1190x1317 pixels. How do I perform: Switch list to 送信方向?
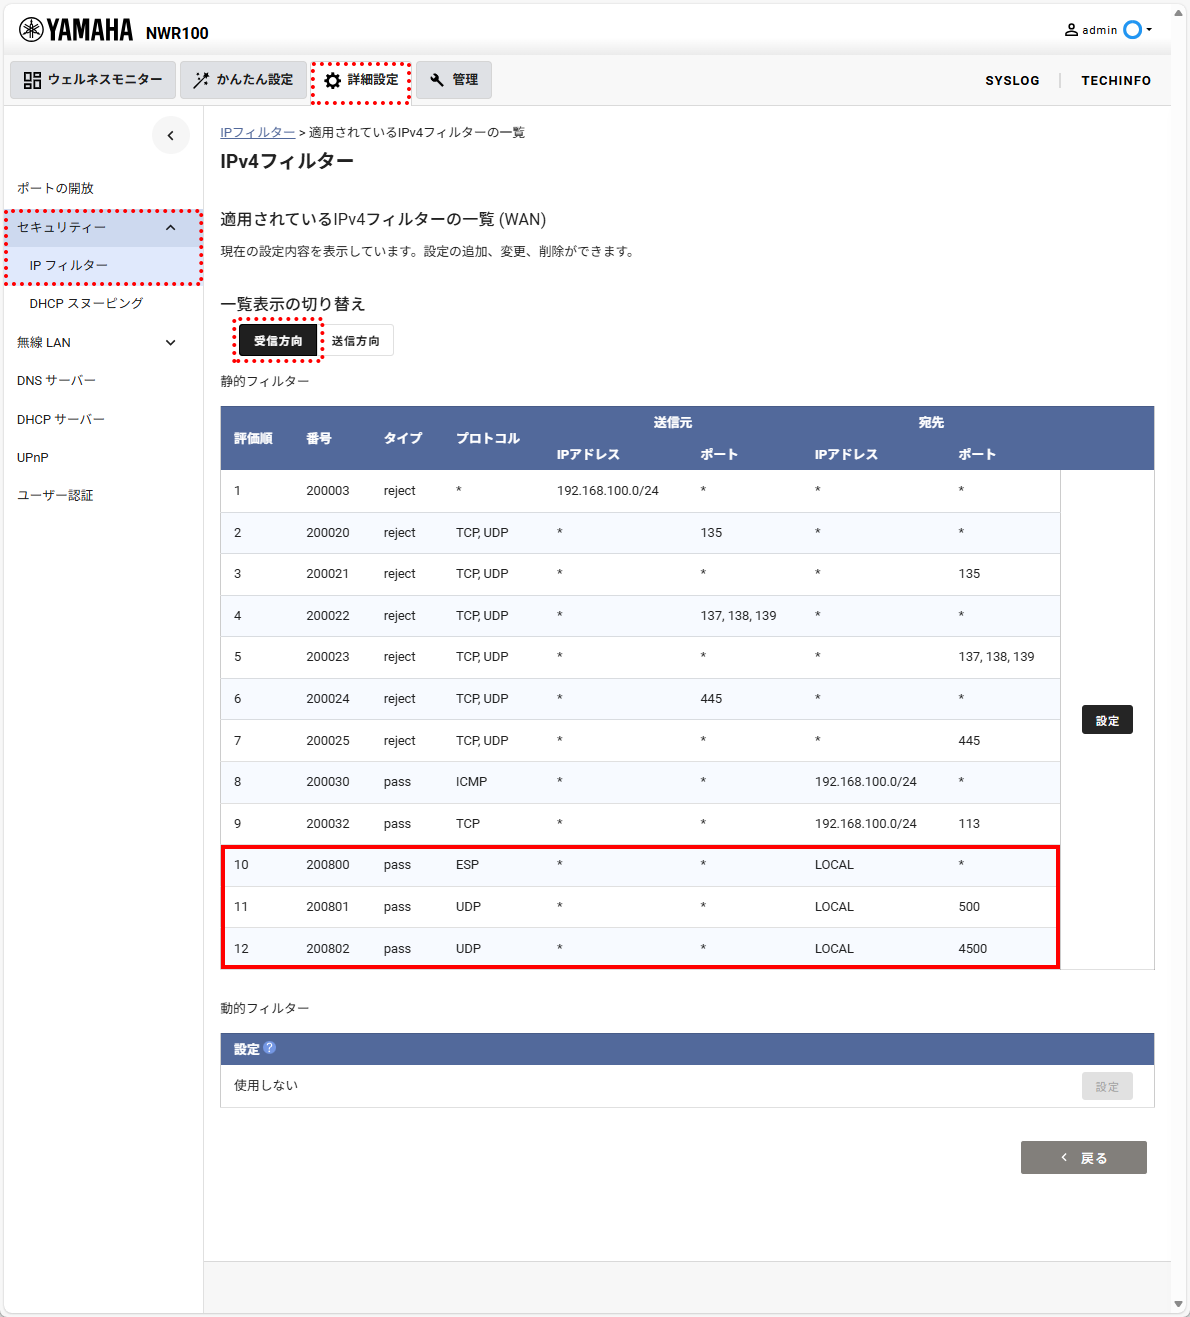click(x=356, y=341)
